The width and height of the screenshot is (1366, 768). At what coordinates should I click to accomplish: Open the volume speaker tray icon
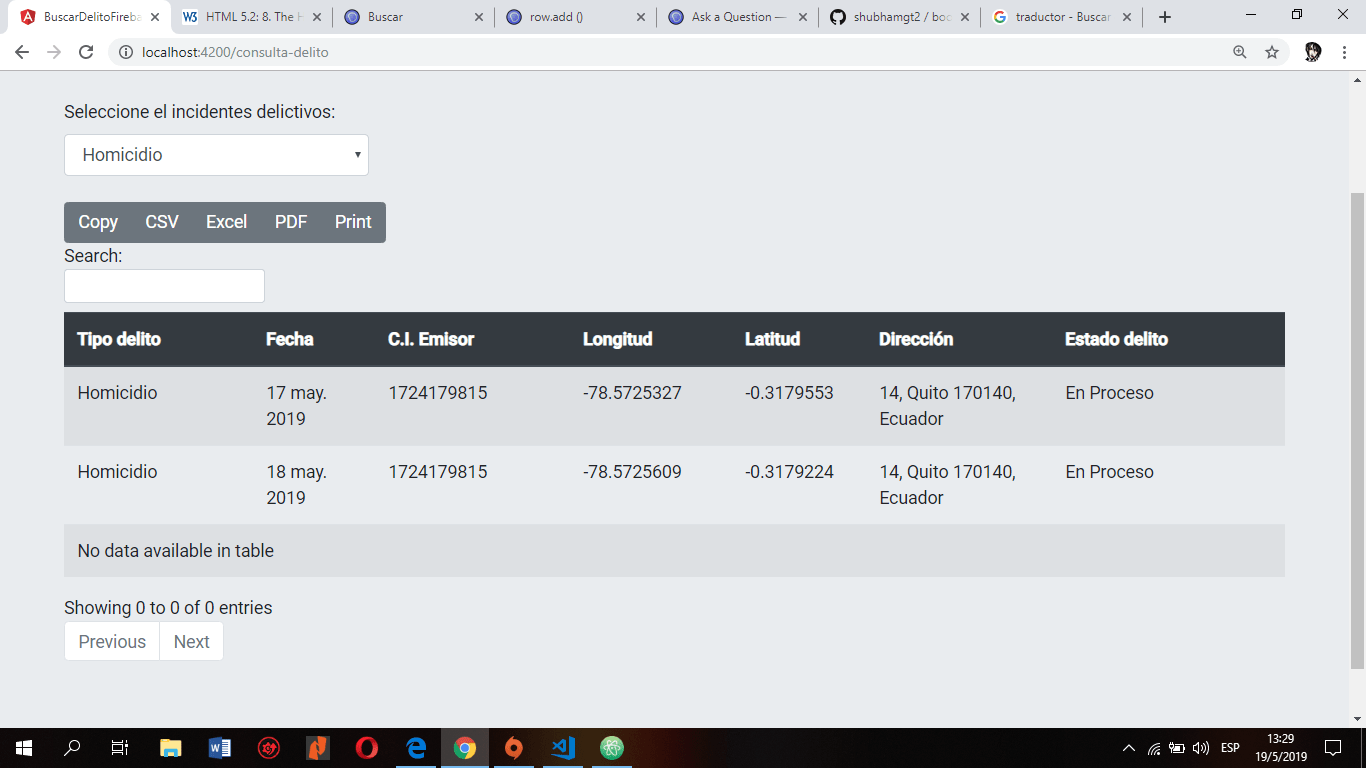1201,748
